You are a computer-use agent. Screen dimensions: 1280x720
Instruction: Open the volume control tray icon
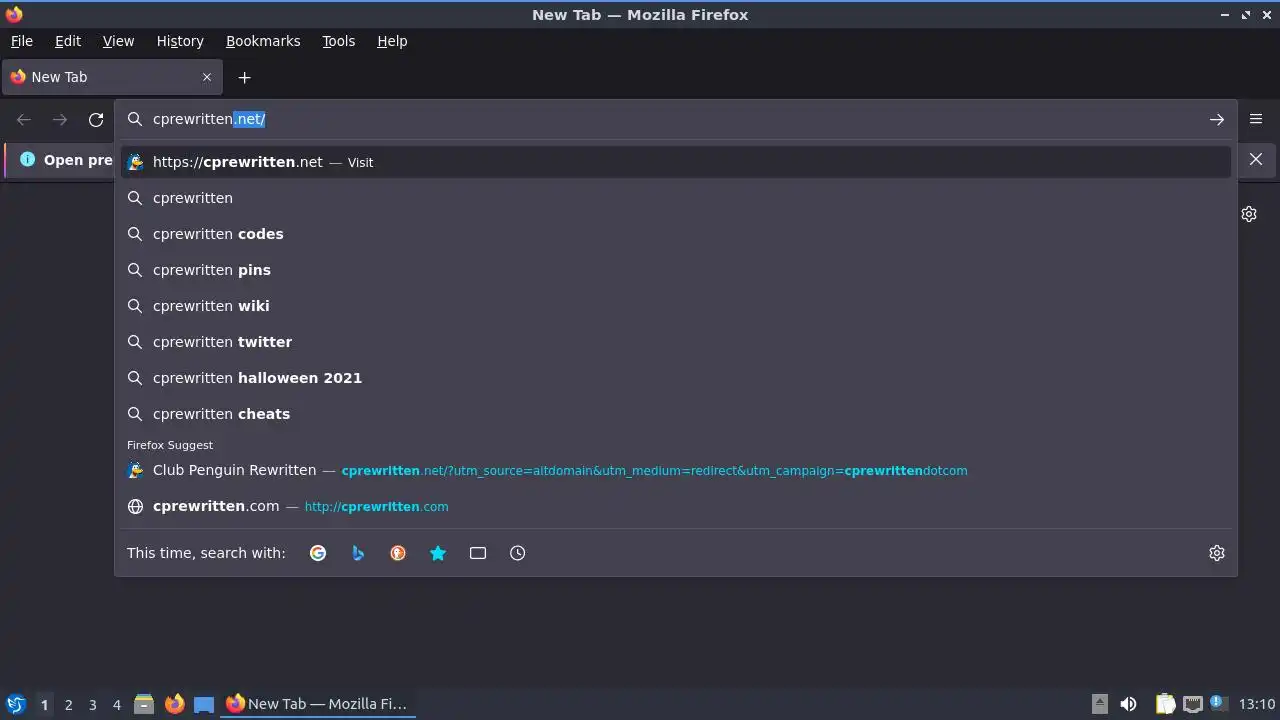coord(1128,704)
